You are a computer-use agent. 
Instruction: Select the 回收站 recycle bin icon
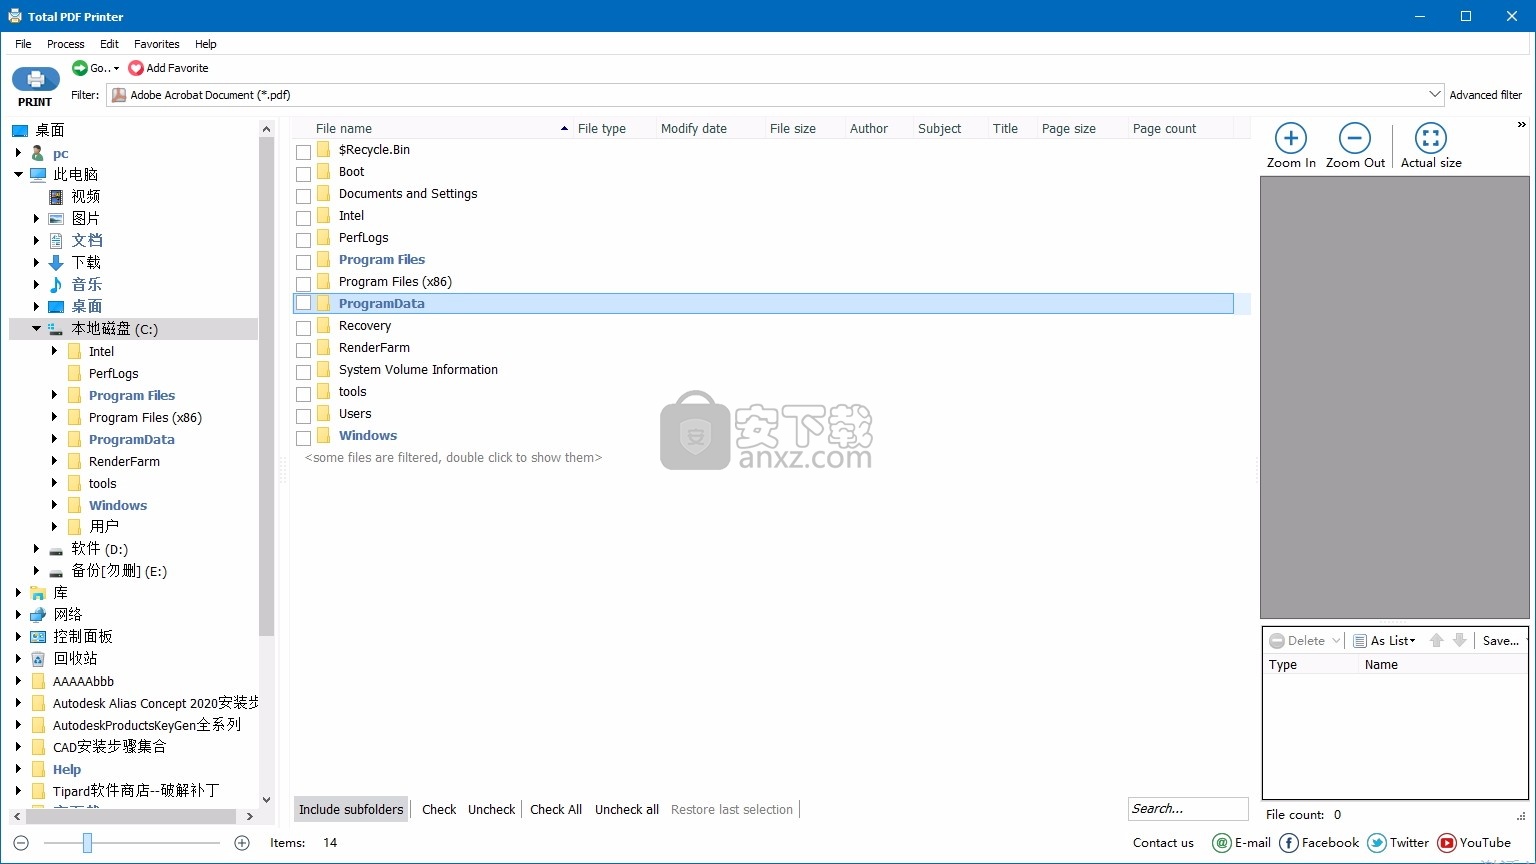38,658
